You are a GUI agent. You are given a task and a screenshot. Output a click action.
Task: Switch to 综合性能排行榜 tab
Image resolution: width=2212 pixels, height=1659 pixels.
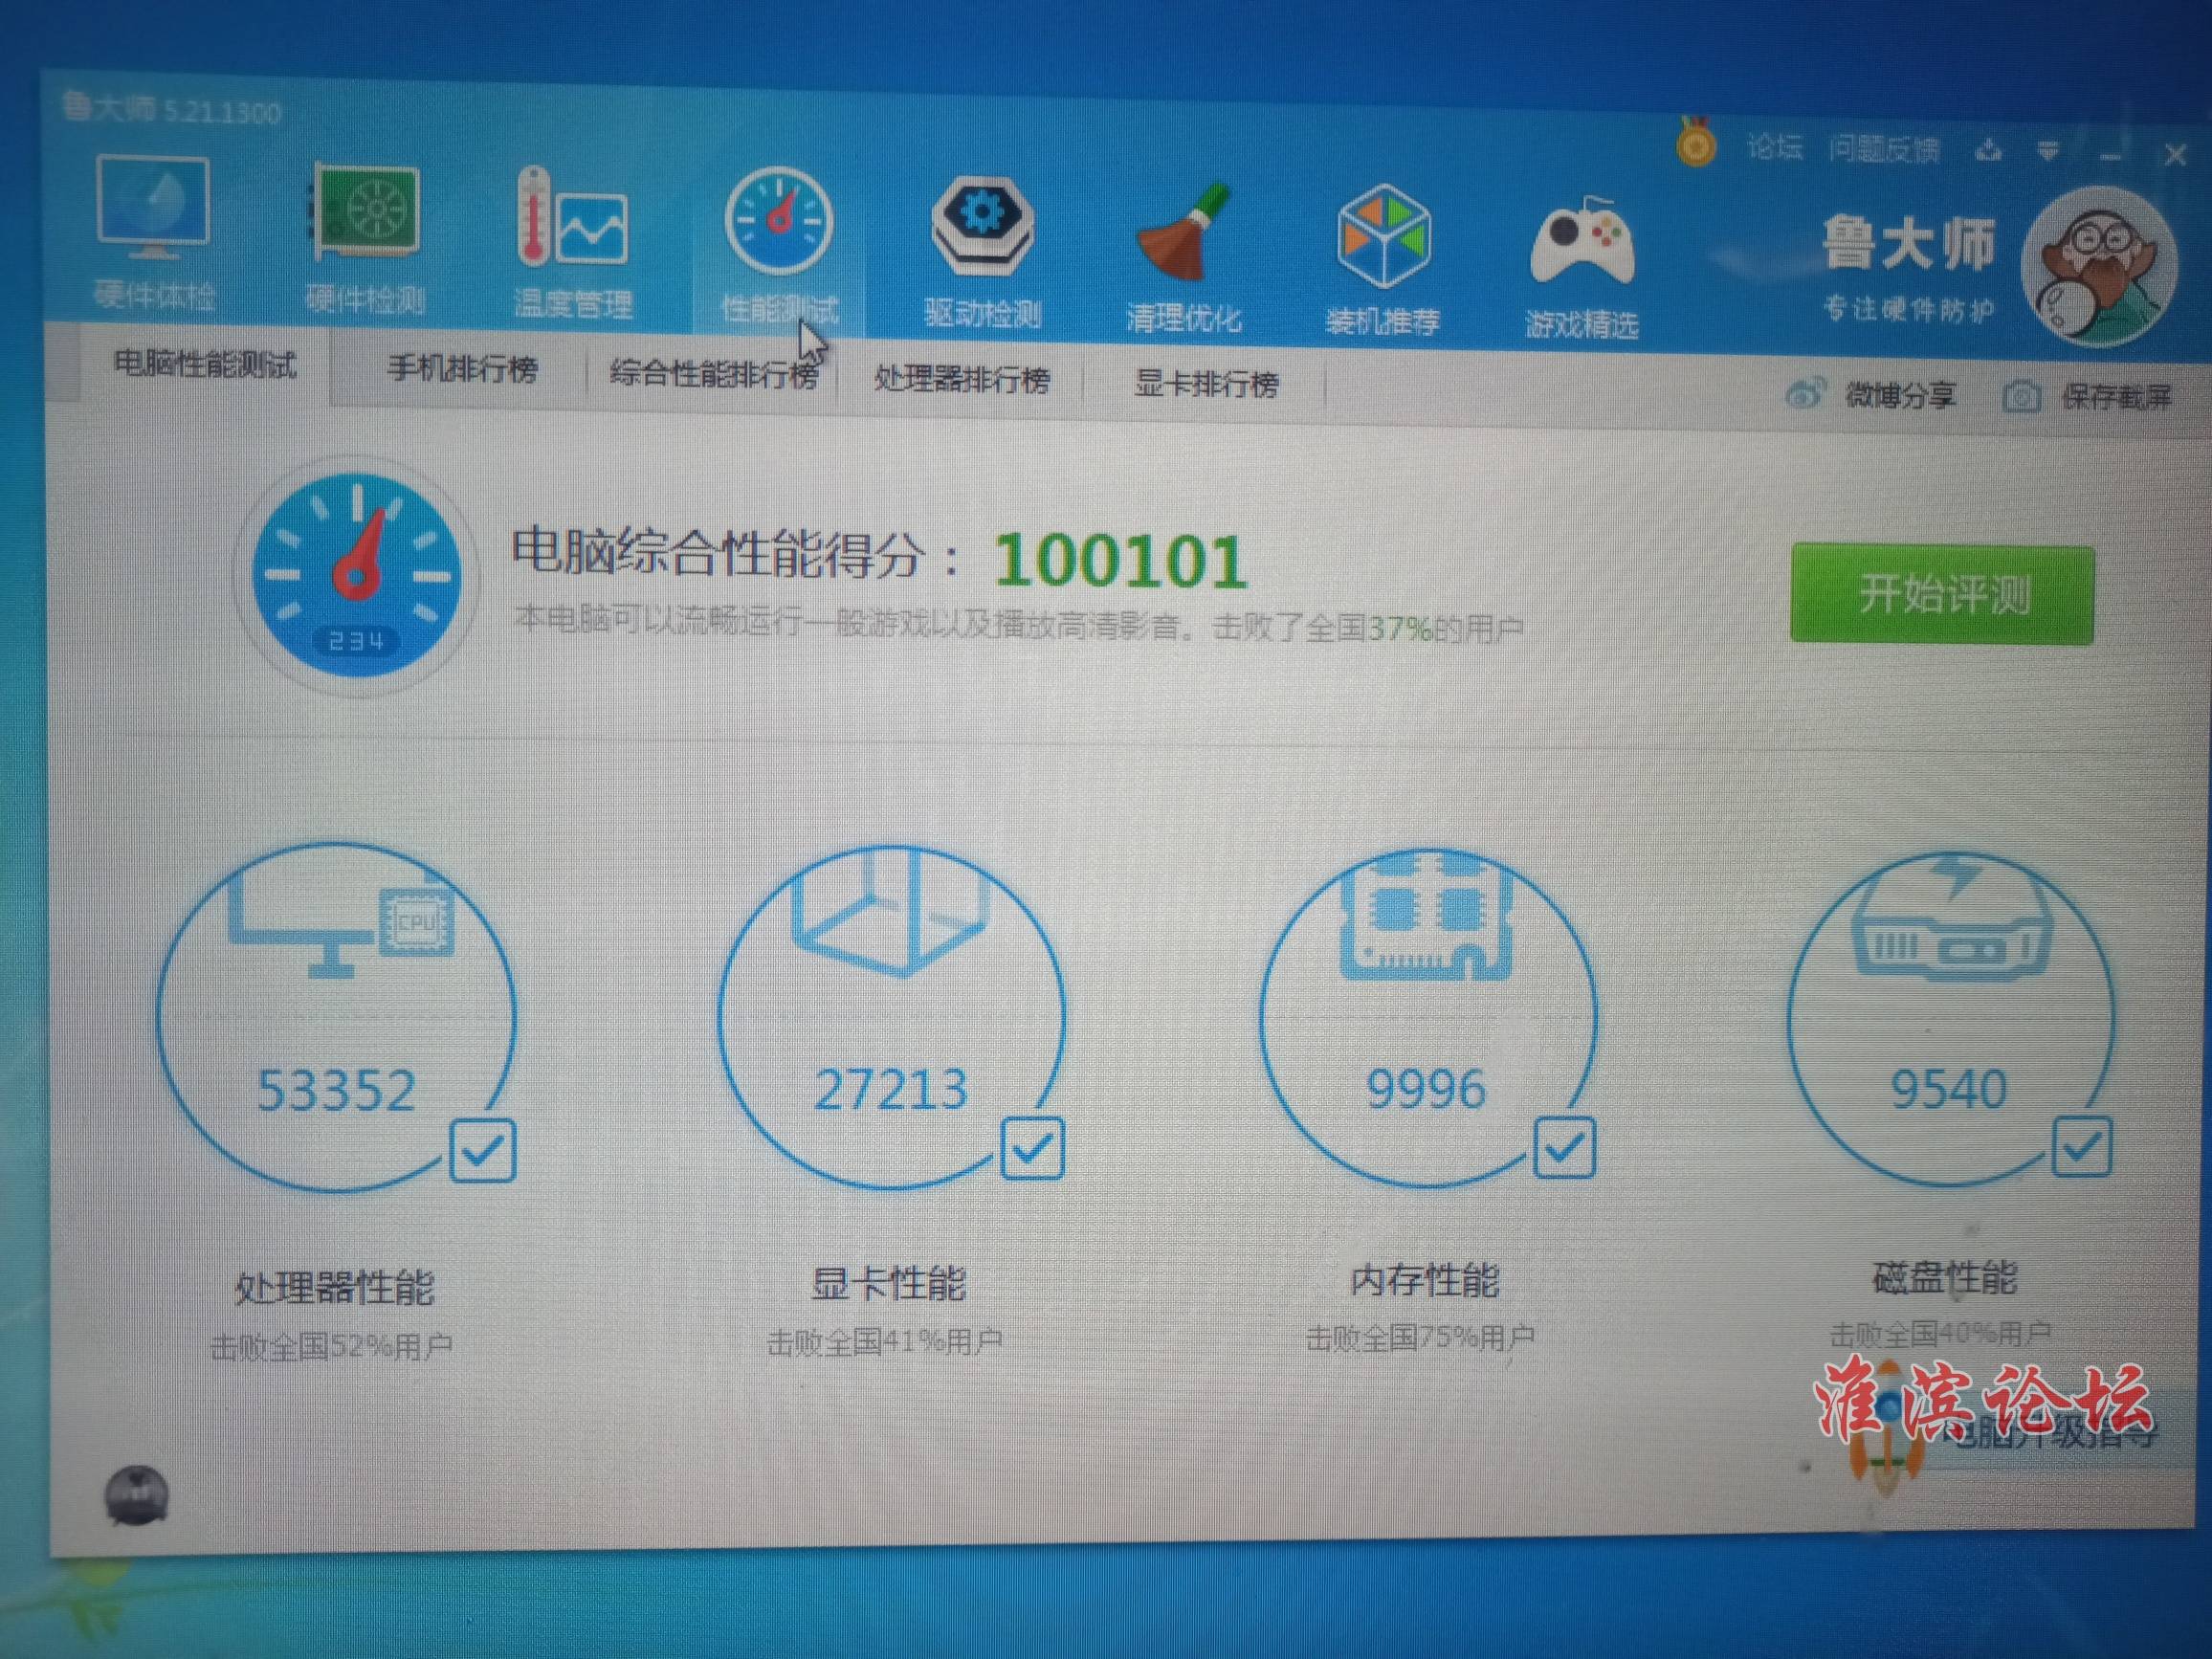pyautogui.click(x=712, y=375)
